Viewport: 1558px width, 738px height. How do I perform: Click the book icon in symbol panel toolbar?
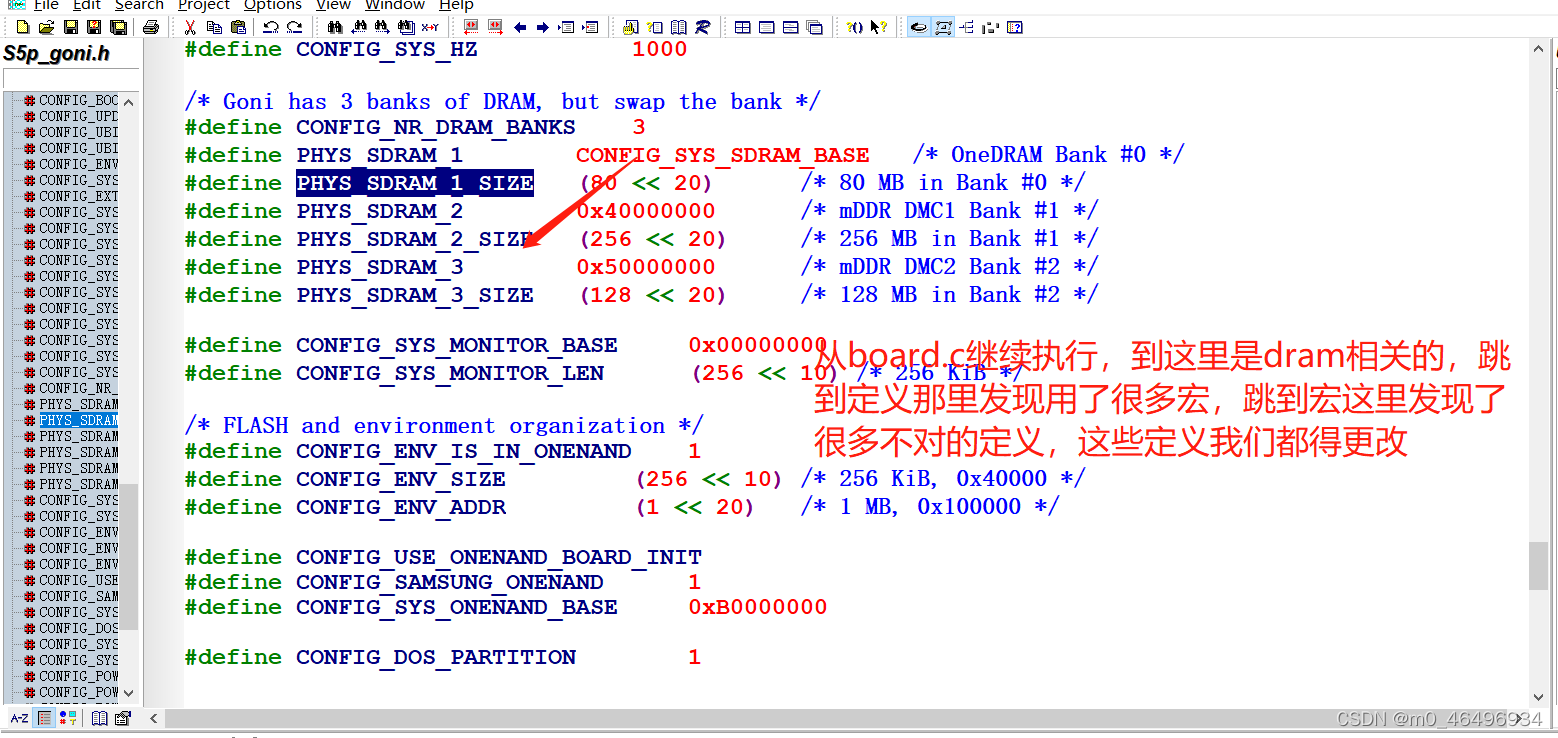click(x=100, y=718)
